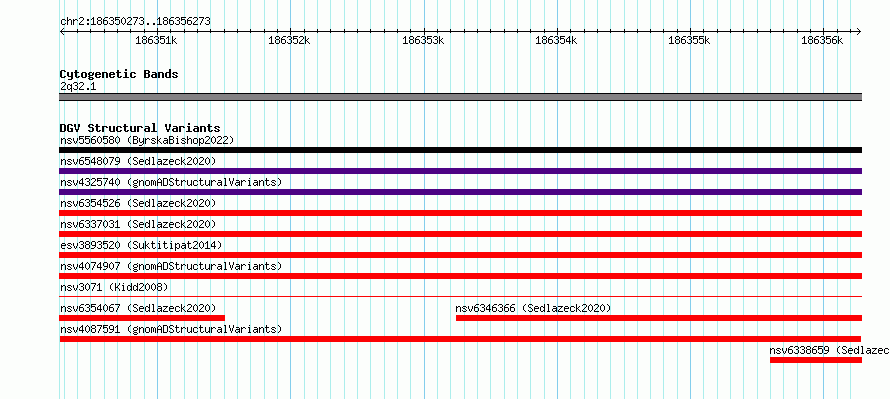Image resolution: width=890 pixels, height=399 pixels.
Task: Click ruler tick labeled 186351k
Action: tap(157, 40)
